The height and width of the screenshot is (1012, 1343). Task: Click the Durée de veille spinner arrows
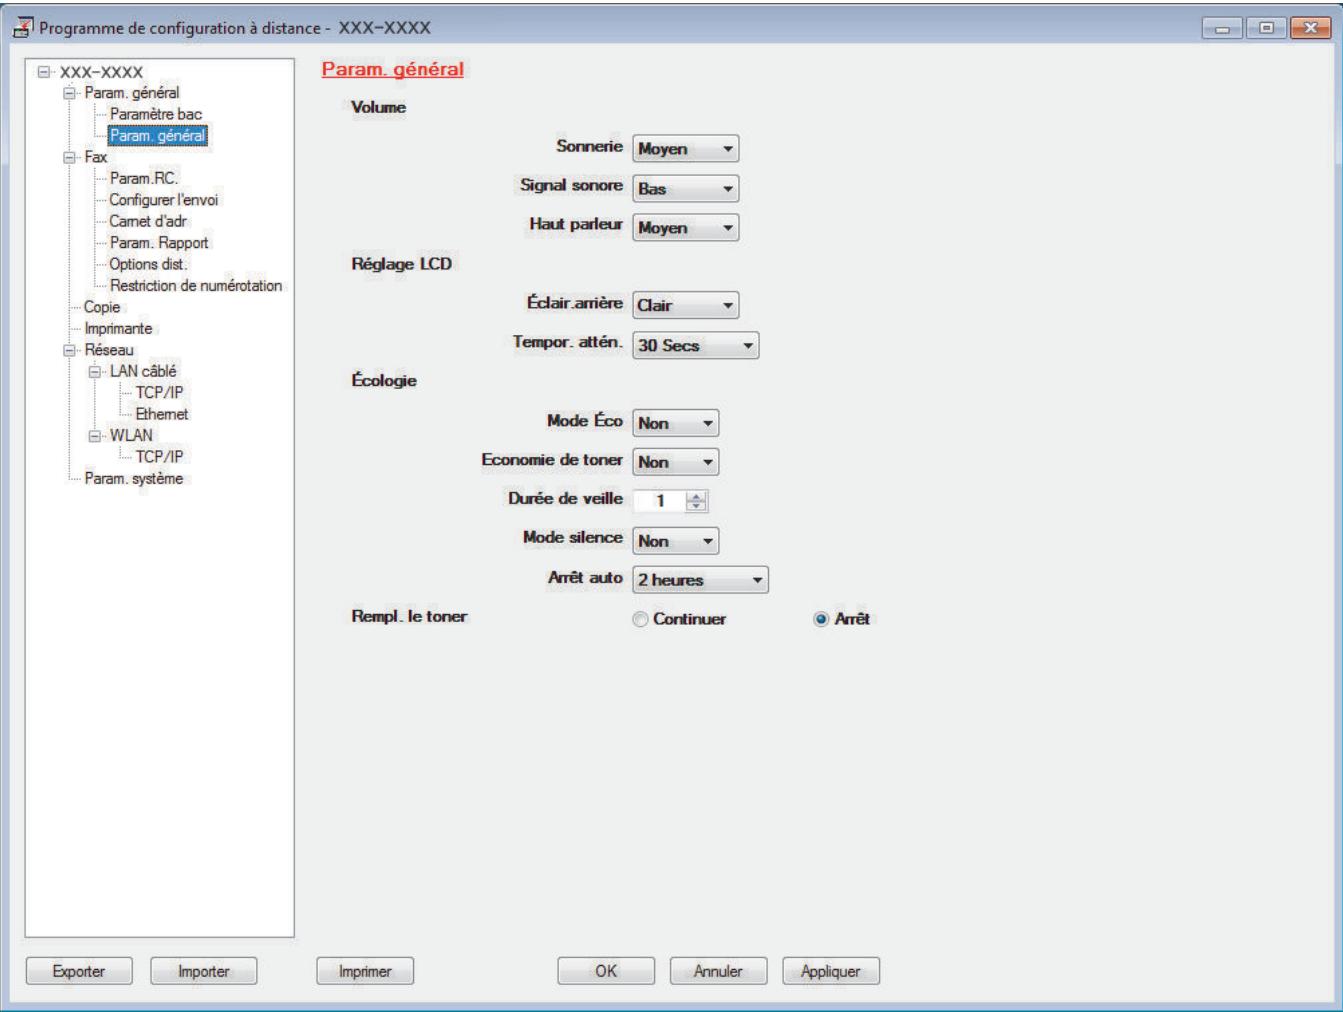coord(697,501)
